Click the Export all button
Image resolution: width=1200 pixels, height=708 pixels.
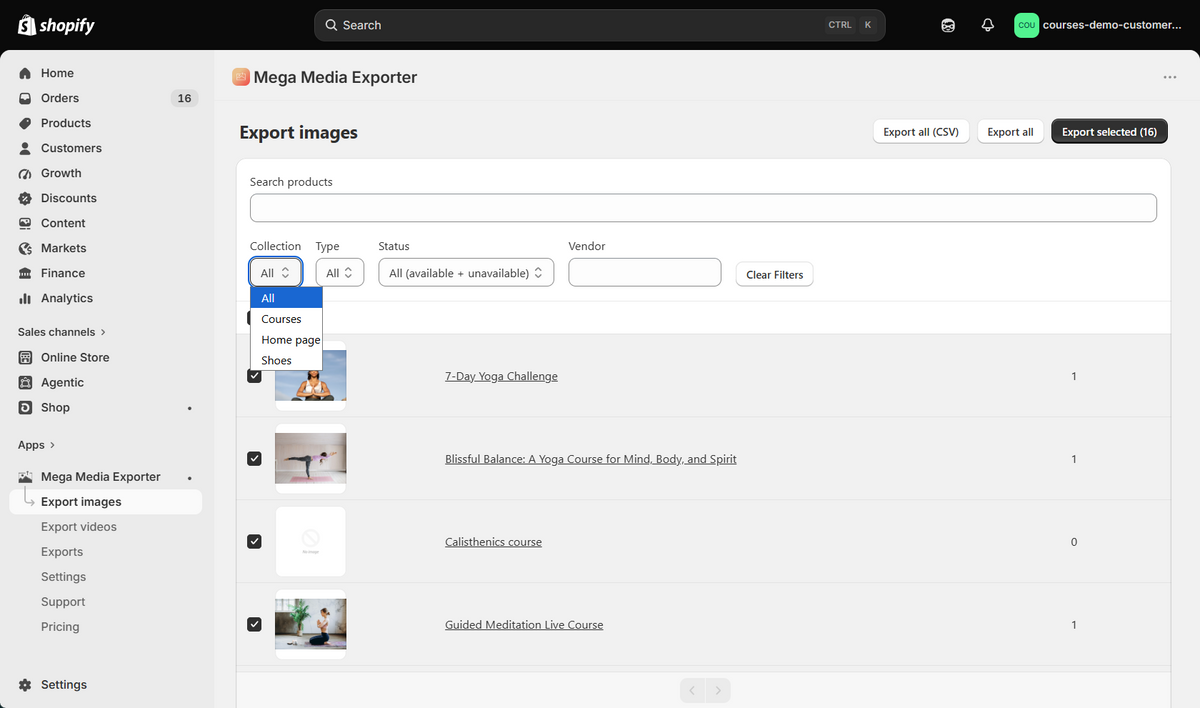1010,132
